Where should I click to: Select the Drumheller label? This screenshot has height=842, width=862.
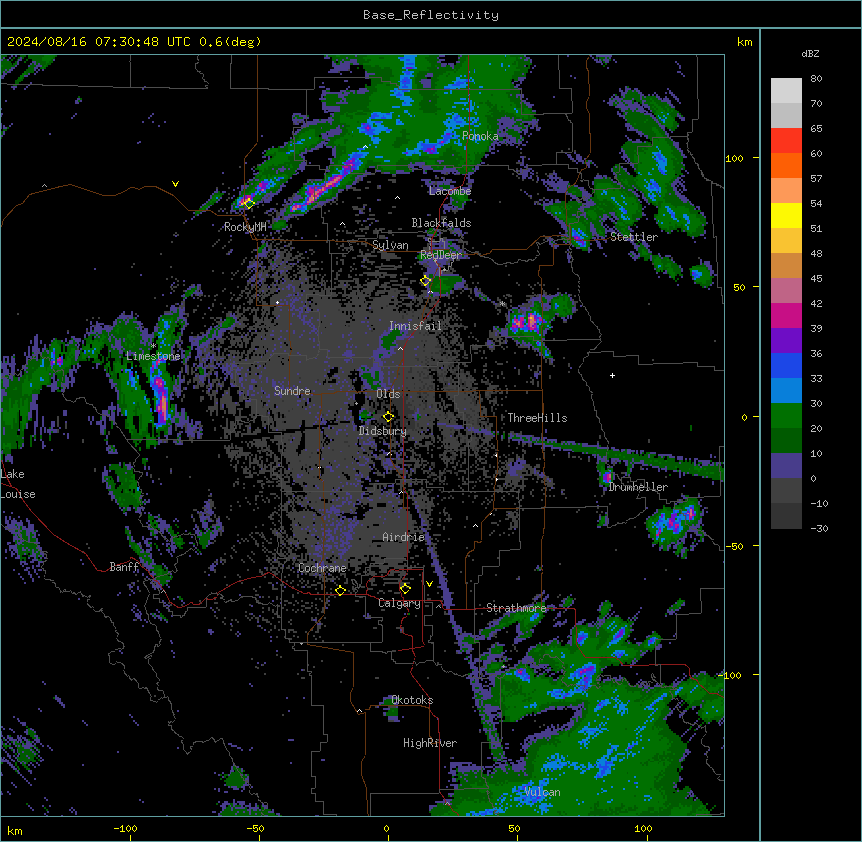pos(638,487)
